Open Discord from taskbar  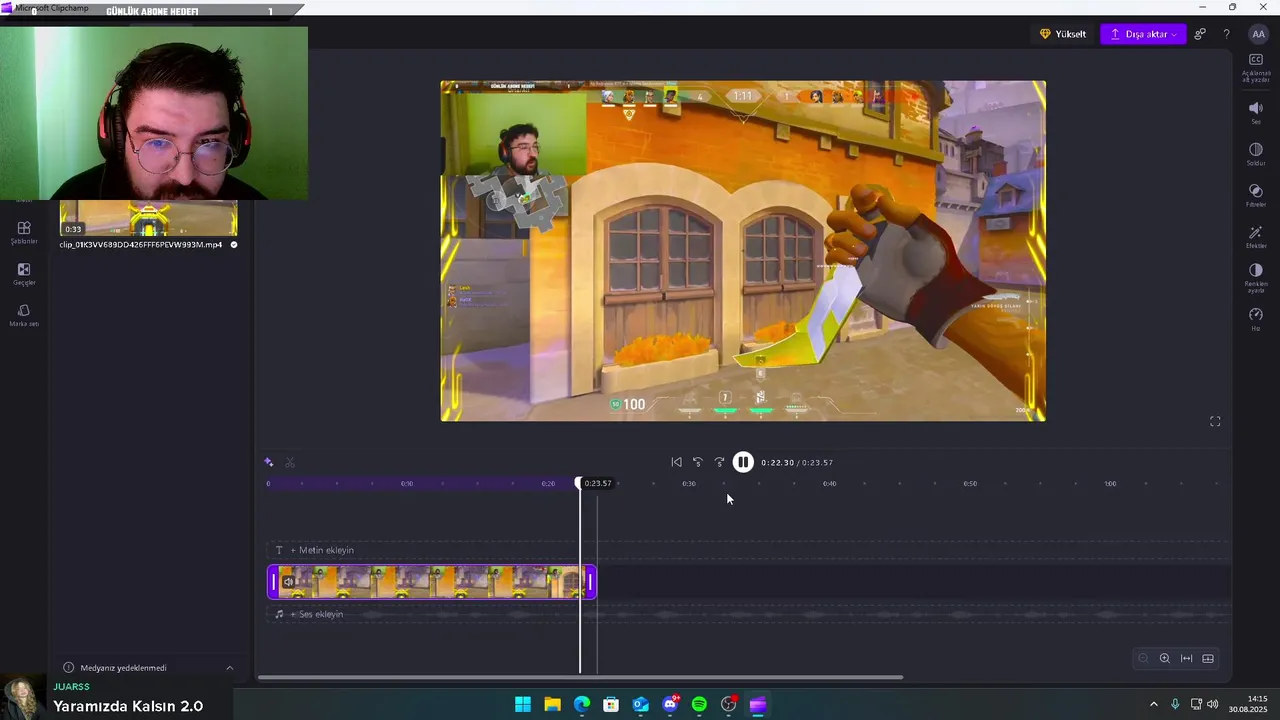(x=670, y=705)
